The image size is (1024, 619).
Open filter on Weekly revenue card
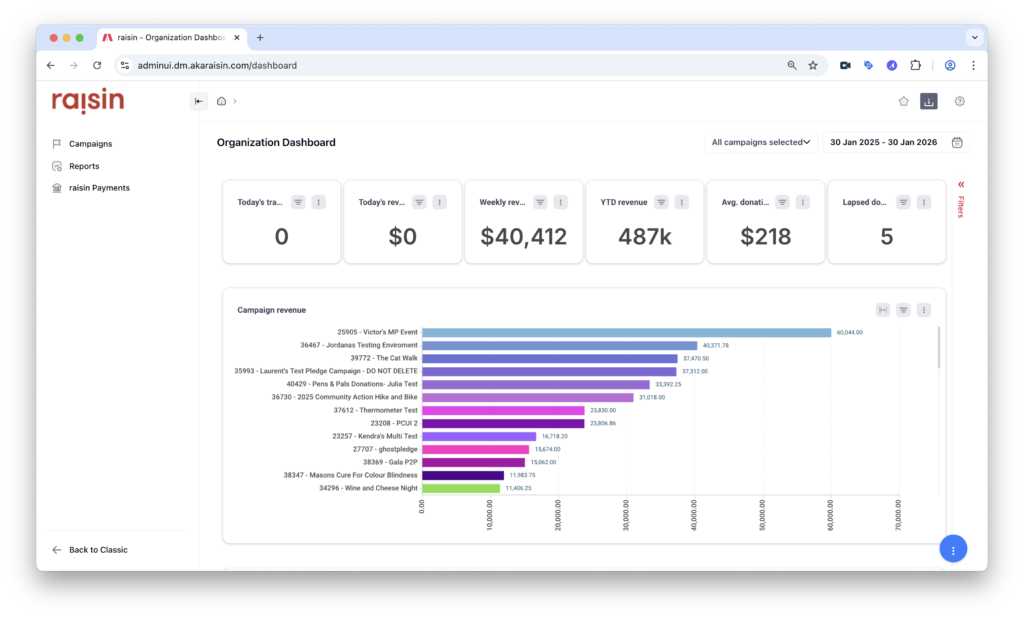click(540, 202)
